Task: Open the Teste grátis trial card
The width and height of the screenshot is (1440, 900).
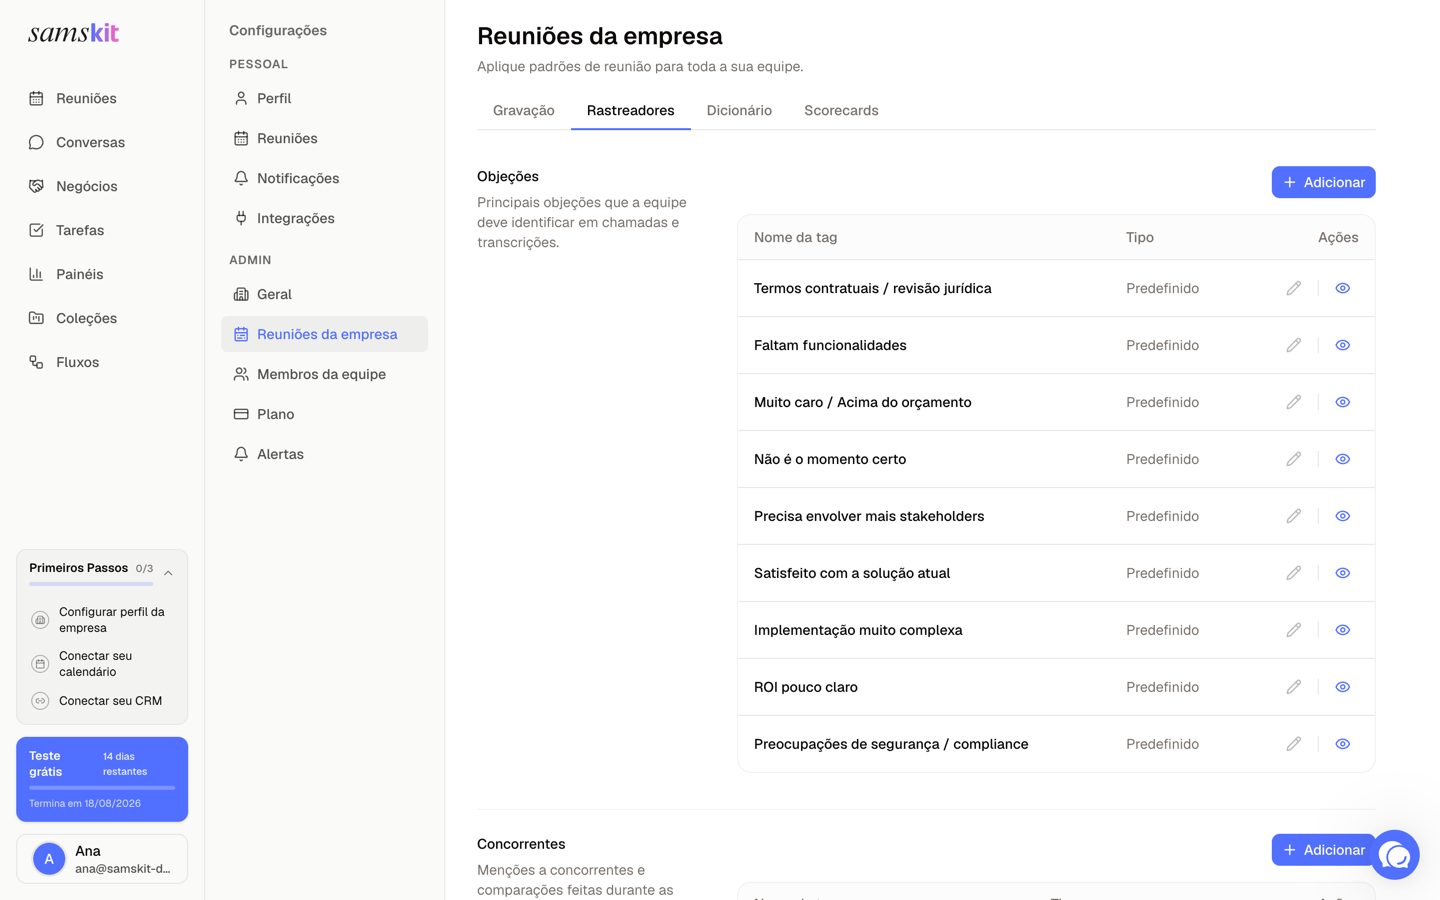Action: click(102, 779)
